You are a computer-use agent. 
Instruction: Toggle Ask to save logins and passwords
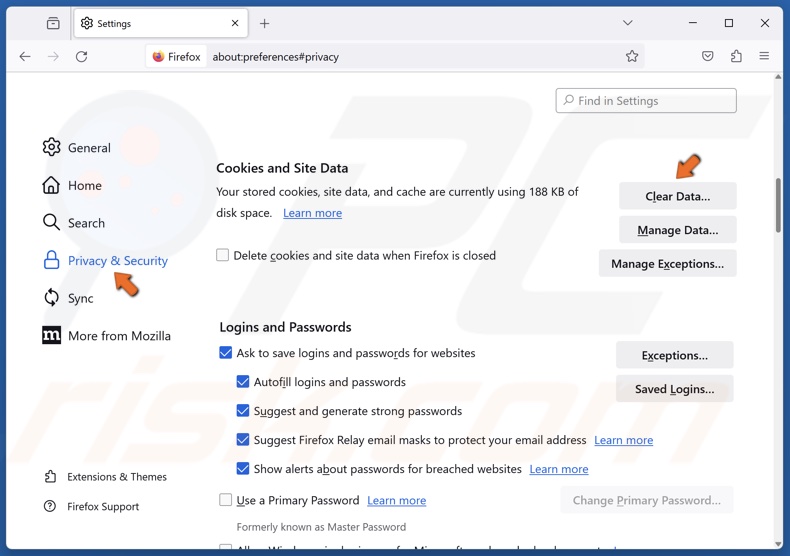click(x=225, y=353)
